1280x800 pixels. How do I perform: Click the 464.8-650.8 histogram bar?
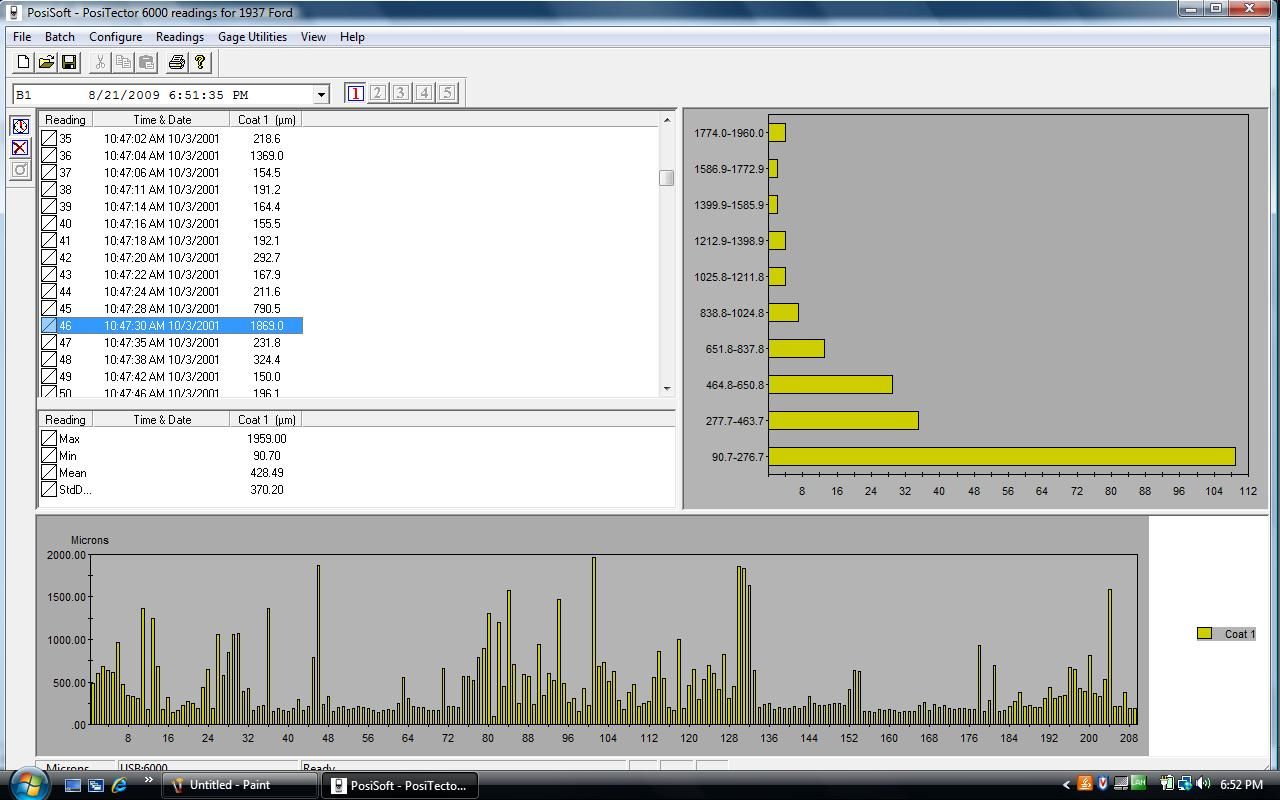(x=831, y=385)
